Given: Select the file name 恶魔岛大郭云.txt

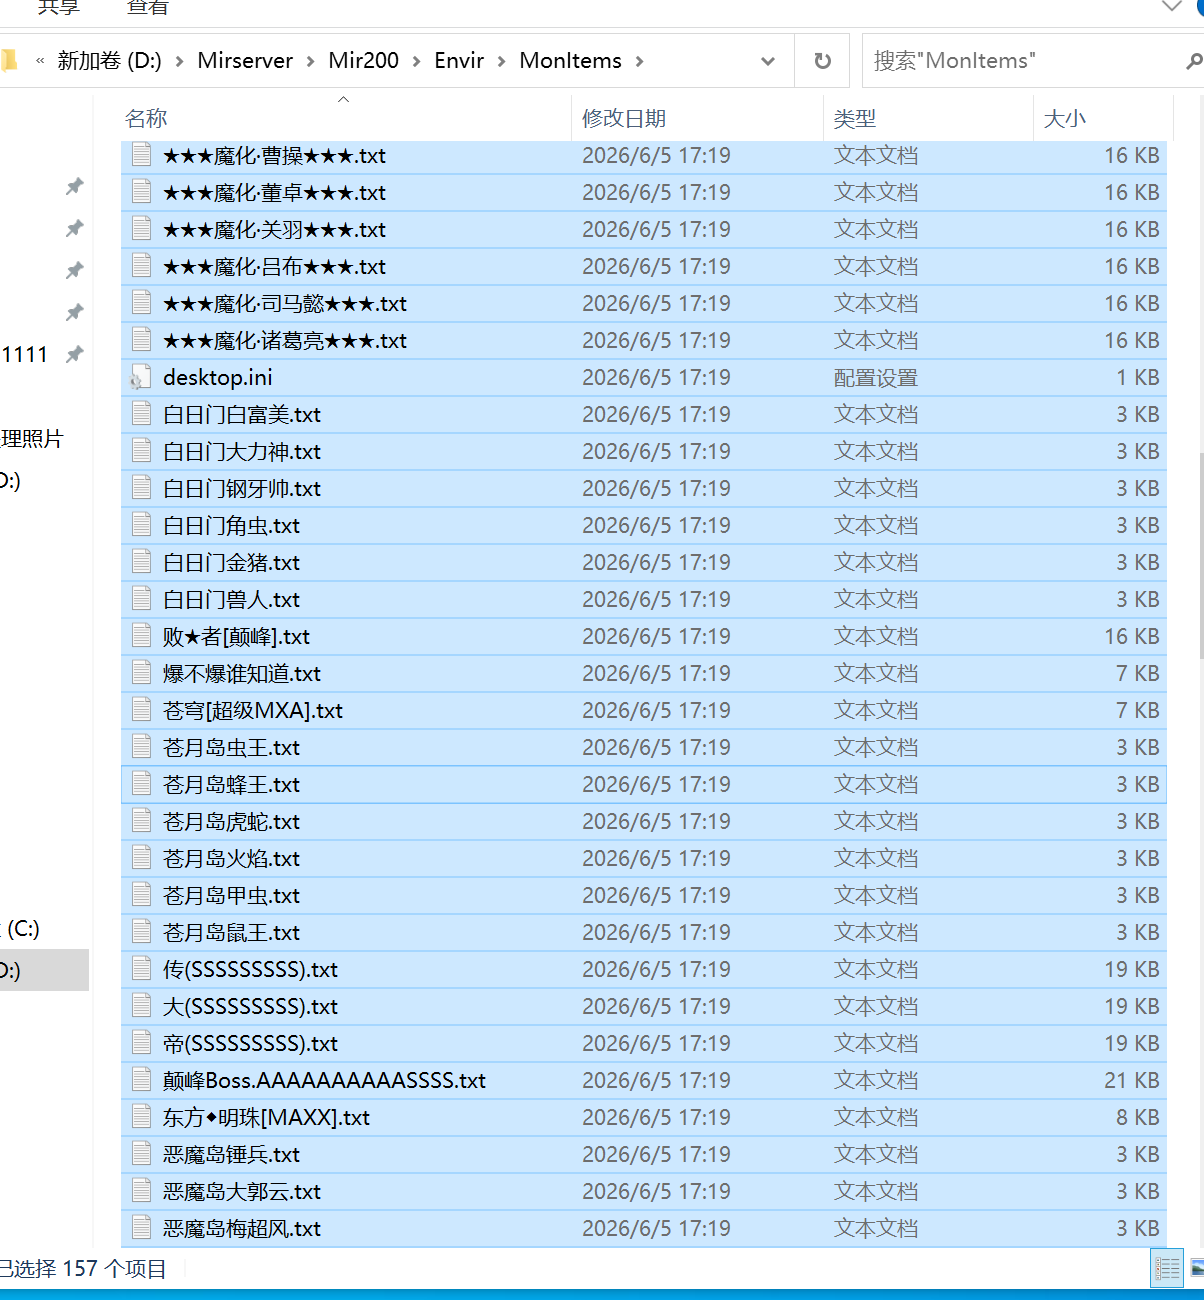Looking at the screenshot, I should tap(242, 1191).
